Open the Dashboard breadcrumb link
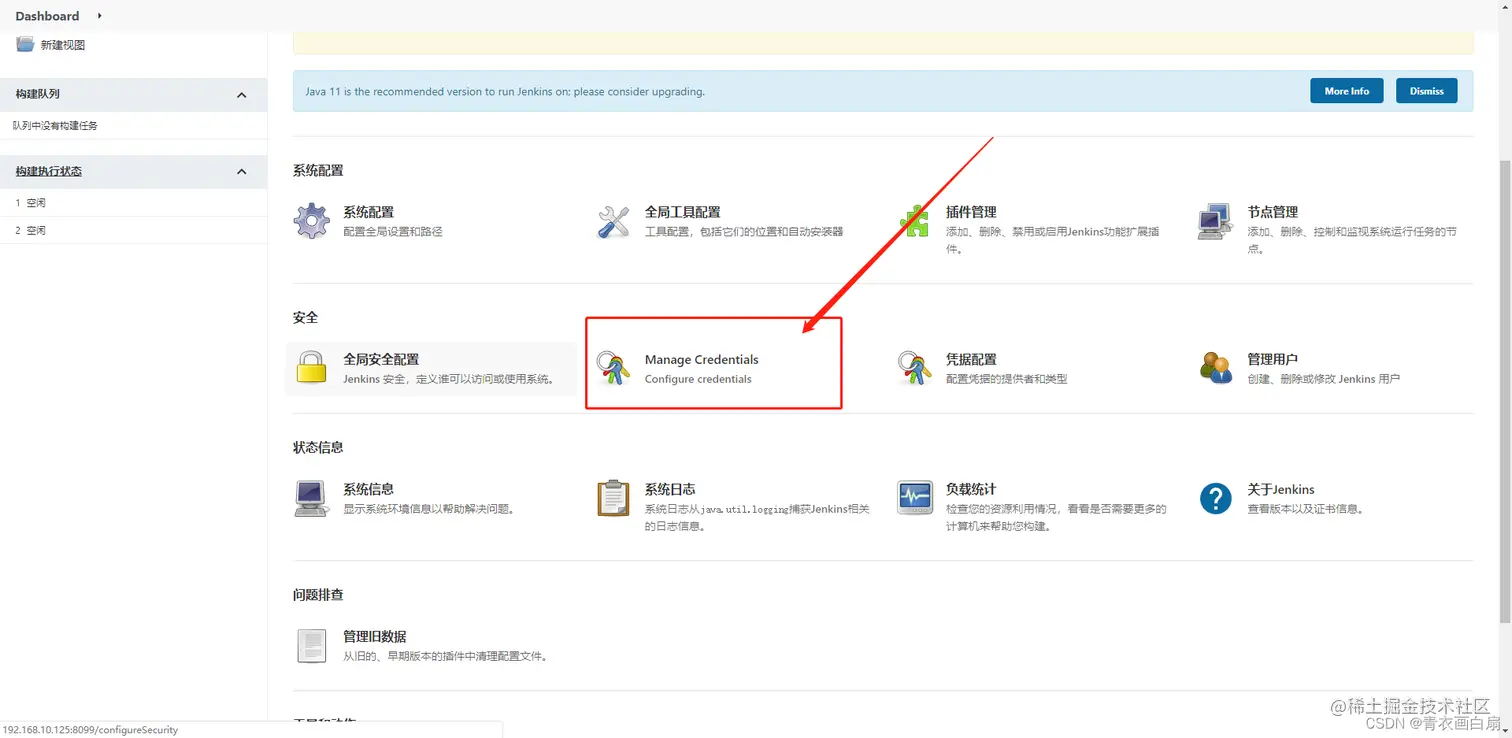This screenshot has width=1512, height=738. (47, 16)
